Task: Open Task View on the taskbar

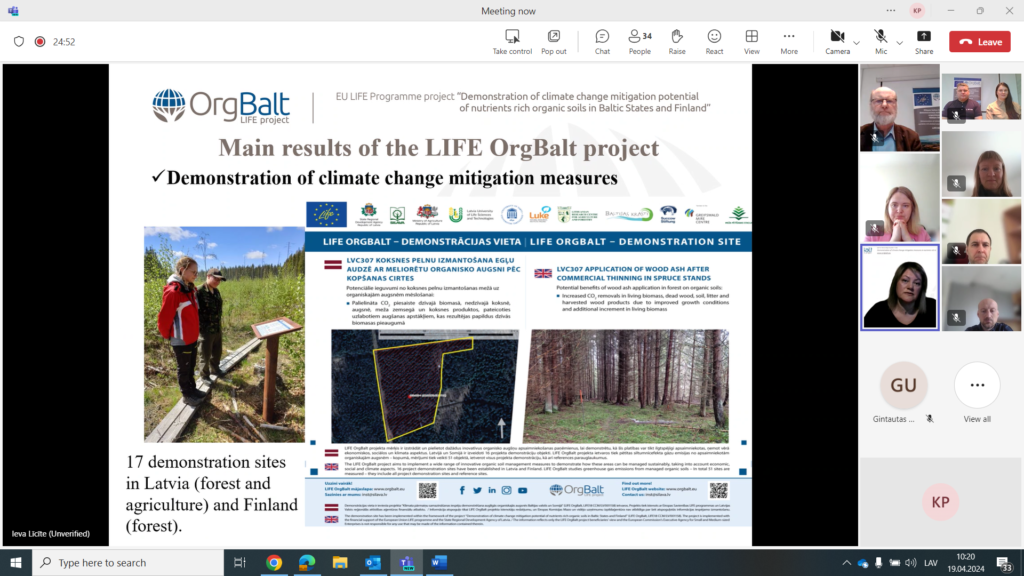Action: (x=240, y=562)
